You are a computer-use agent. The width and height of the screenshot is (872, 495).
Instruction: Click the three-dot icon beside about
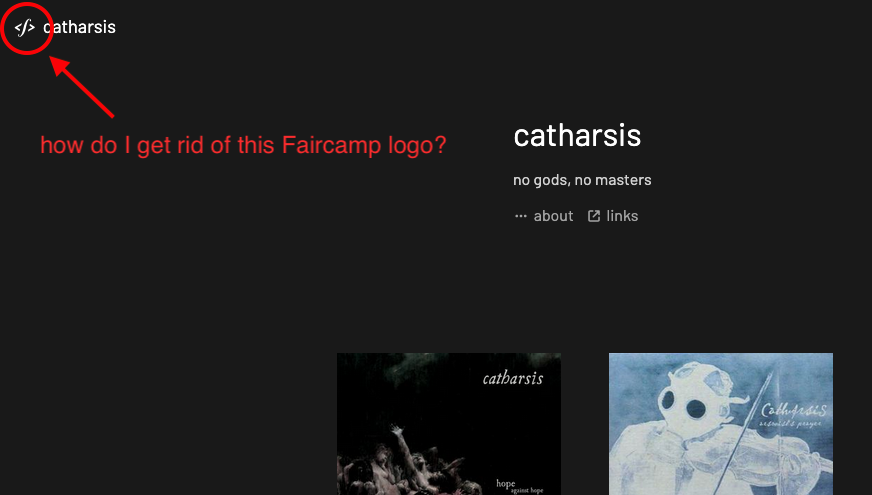tap(521, 216)
